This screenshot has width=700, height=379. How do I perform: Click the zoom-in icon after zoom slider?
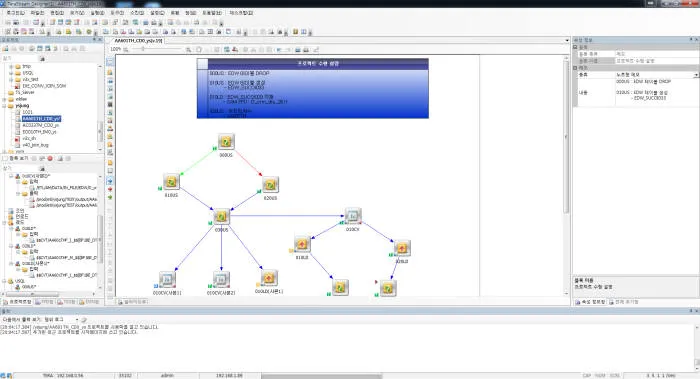pos(188,50)
